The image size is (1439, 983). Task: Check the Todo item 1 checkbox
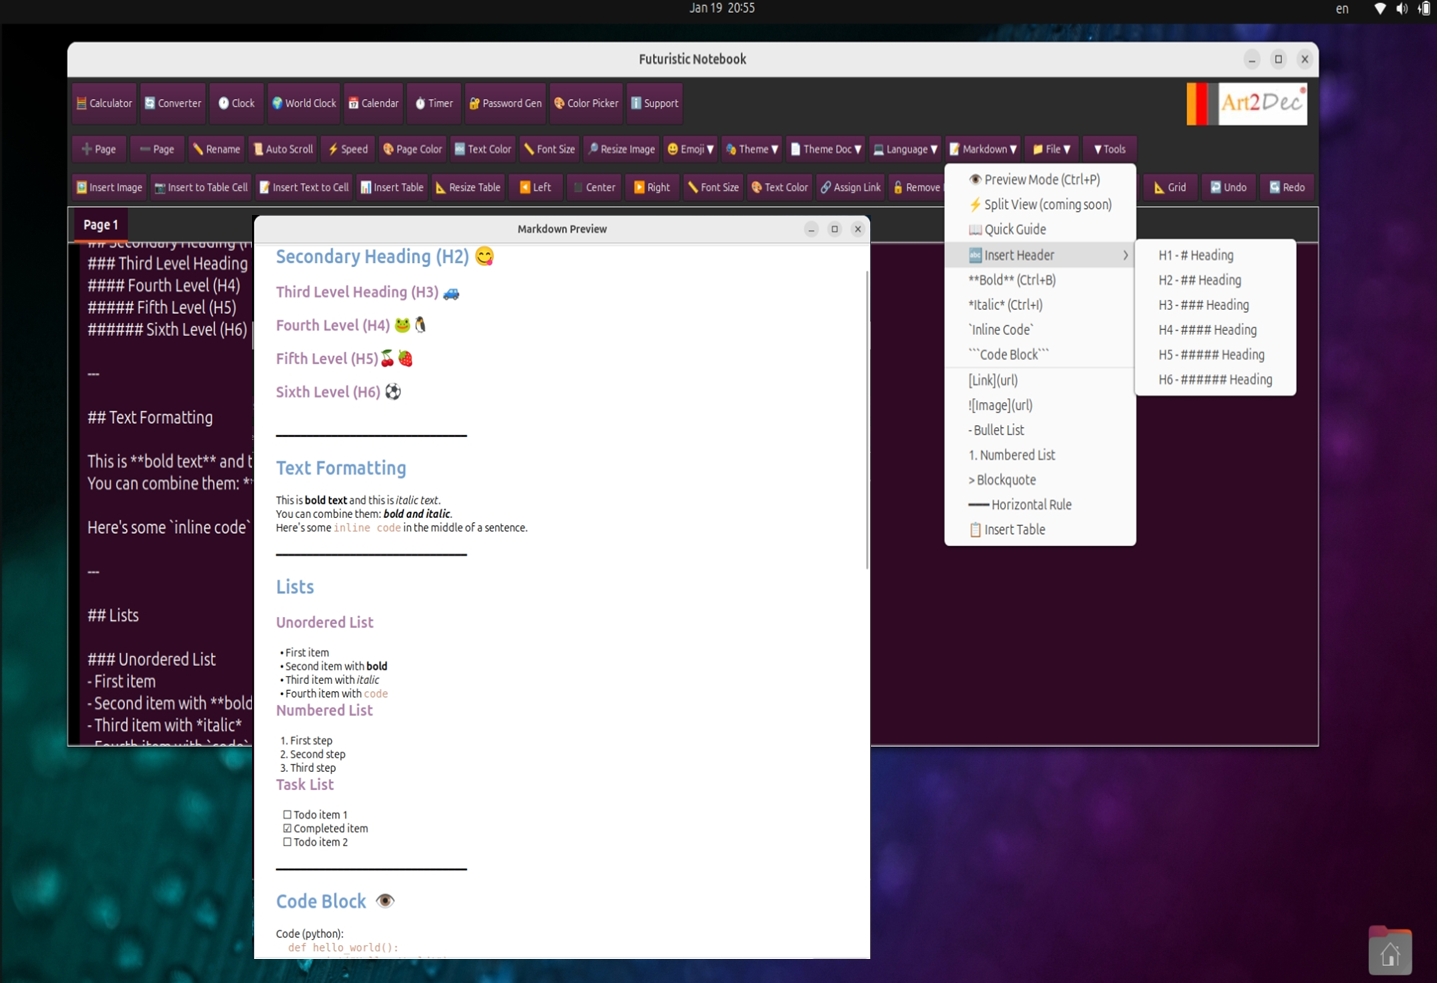[286, 815]
